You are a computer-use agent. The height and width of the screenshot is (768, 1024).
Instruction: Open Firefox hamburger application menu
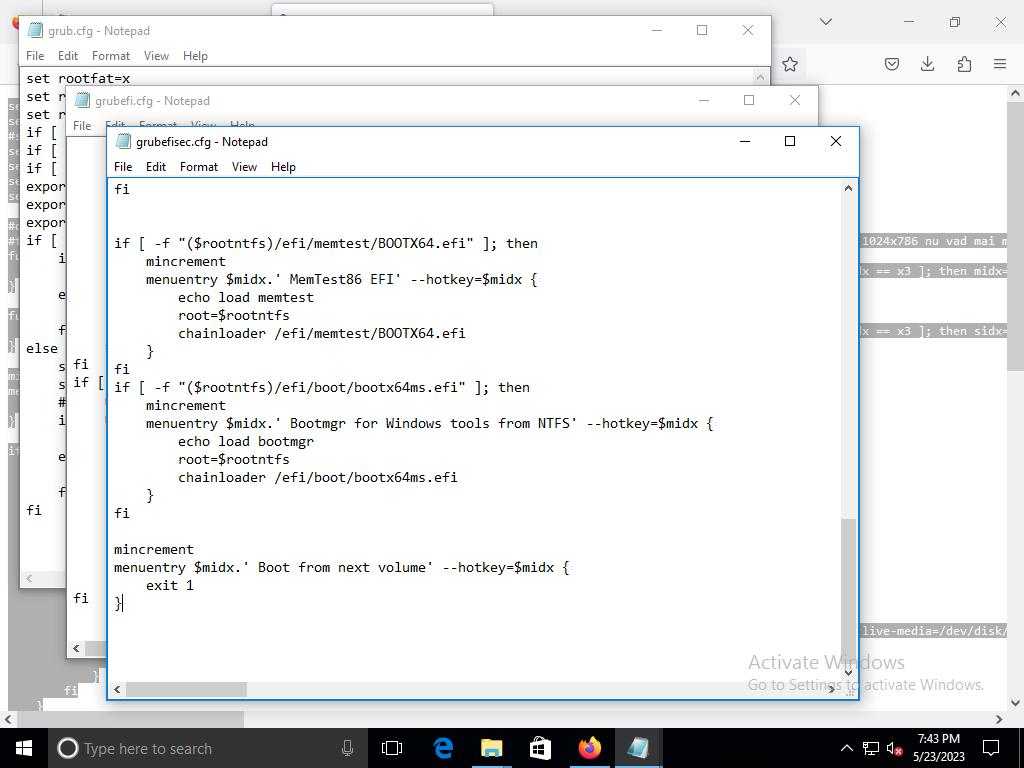click(999, 64)
